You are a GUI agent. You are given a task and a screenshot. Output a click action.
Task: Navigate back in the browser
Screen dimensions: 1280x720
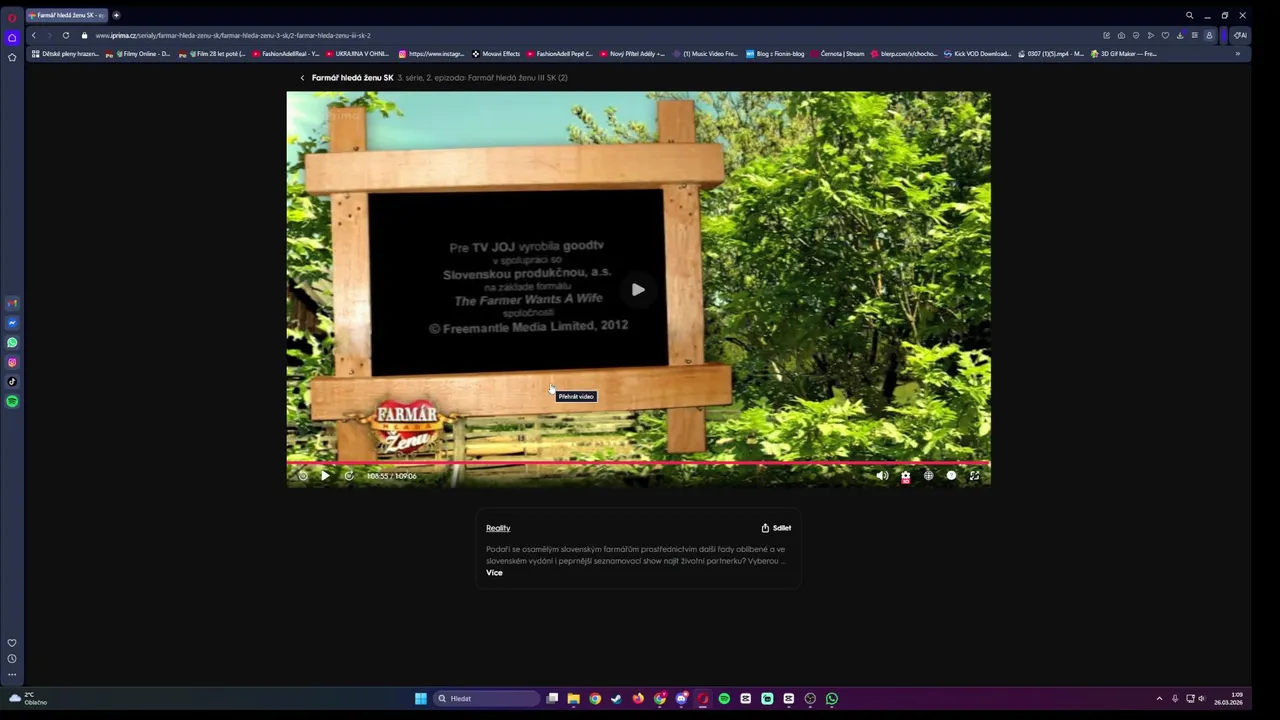tap(34, 35)
